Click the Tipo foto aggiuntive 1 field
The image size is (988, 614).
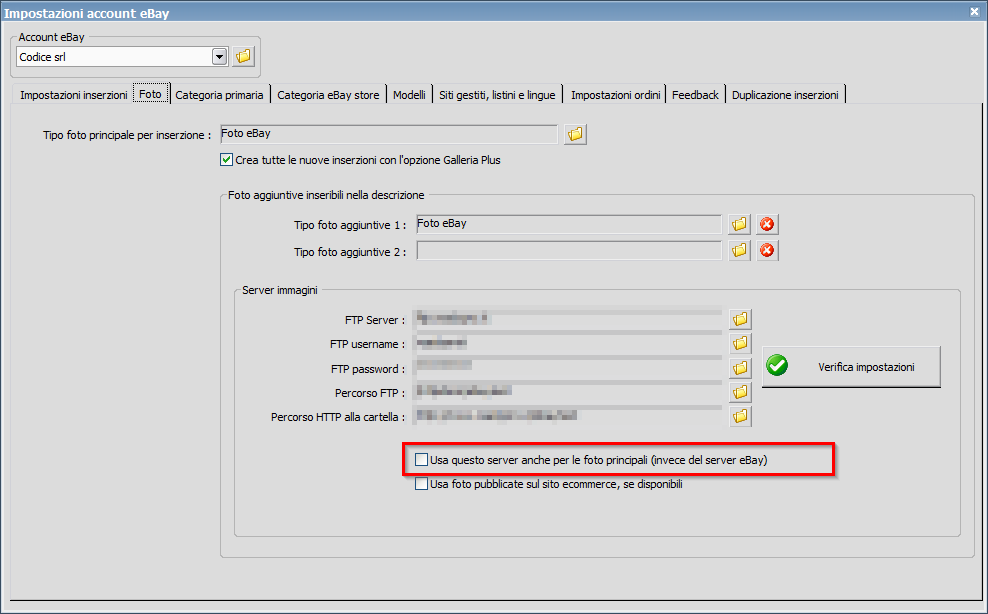(569, 224)
